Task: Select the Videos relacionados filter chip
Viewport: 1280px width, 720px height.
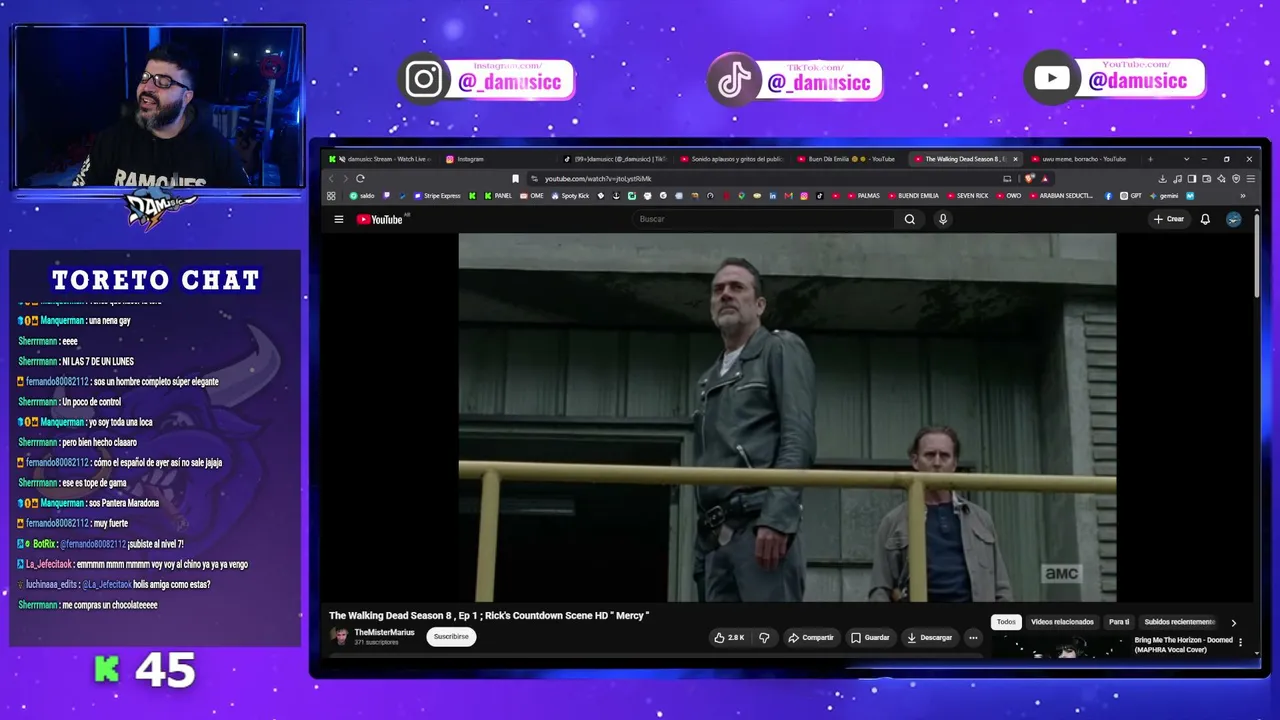Action: click(x=1062, y=622)
